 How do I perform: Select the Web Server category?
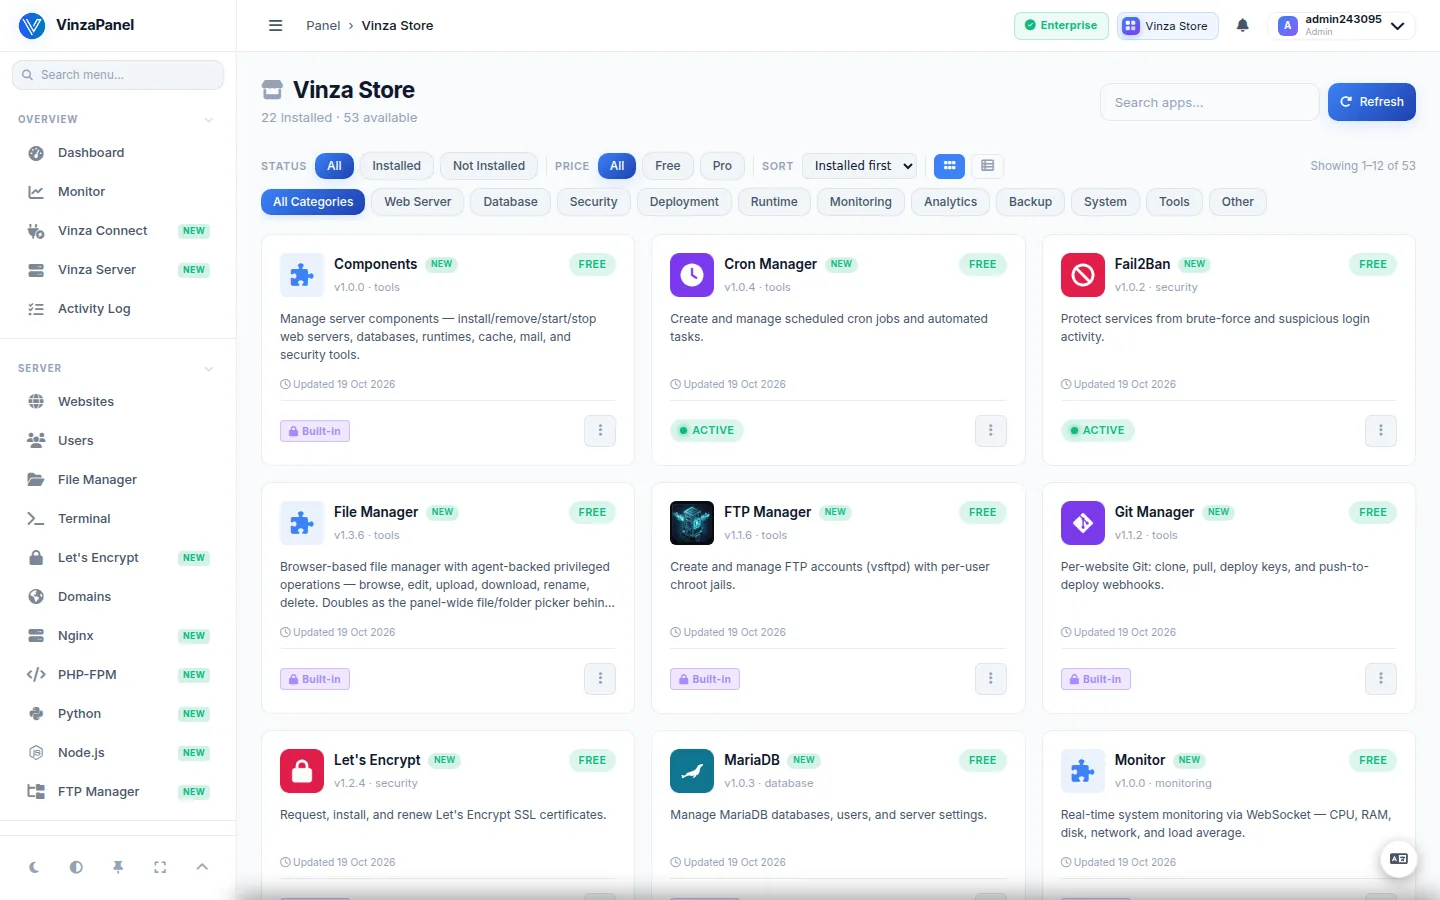pos(418,202)
